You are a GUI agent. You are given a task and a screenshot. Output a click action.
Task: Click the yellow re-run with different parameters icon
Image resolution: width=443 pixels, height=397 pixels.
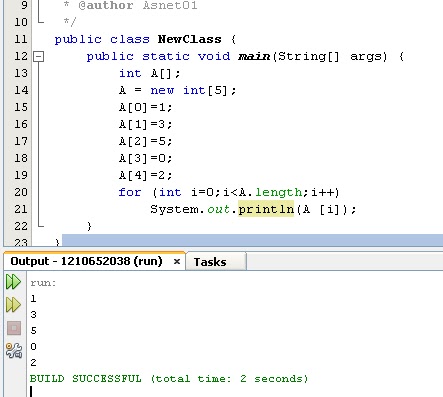[x=13, y=305]
